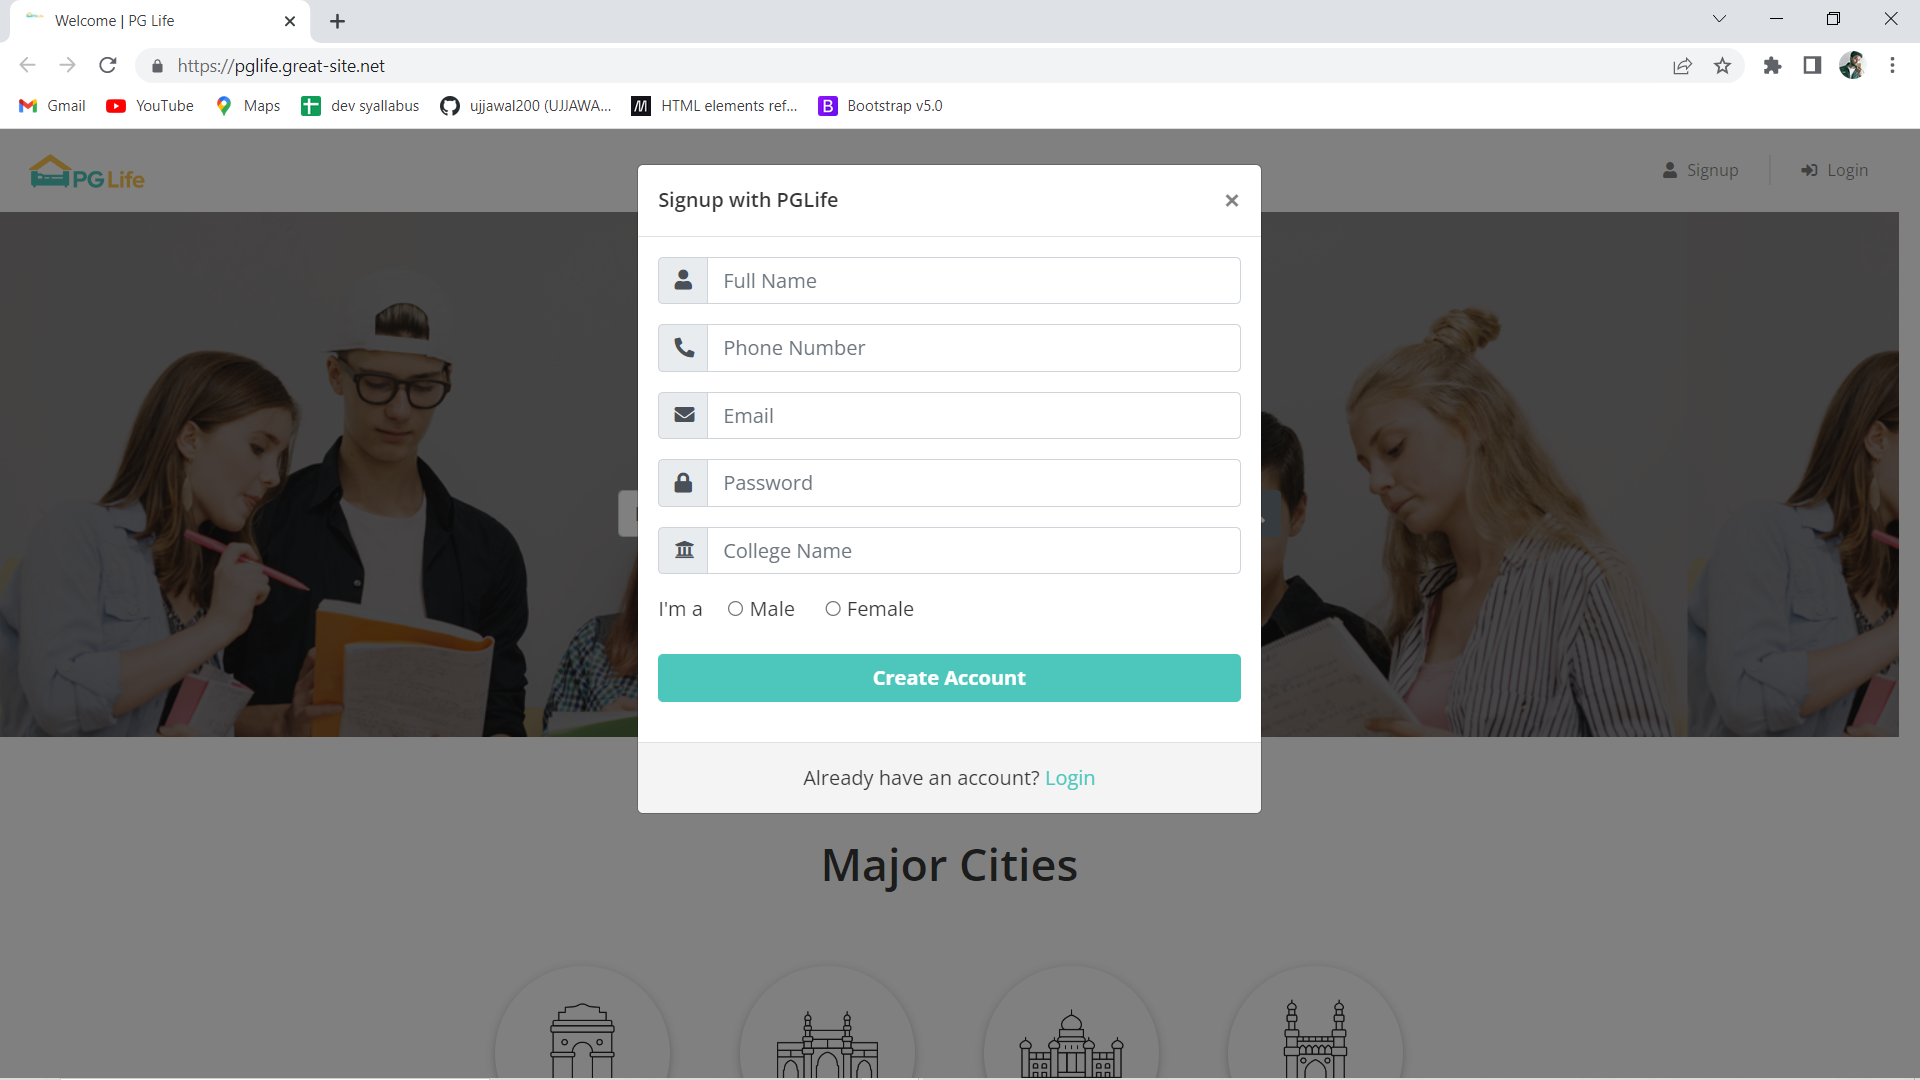Click the share page icon

(1682, 66)
